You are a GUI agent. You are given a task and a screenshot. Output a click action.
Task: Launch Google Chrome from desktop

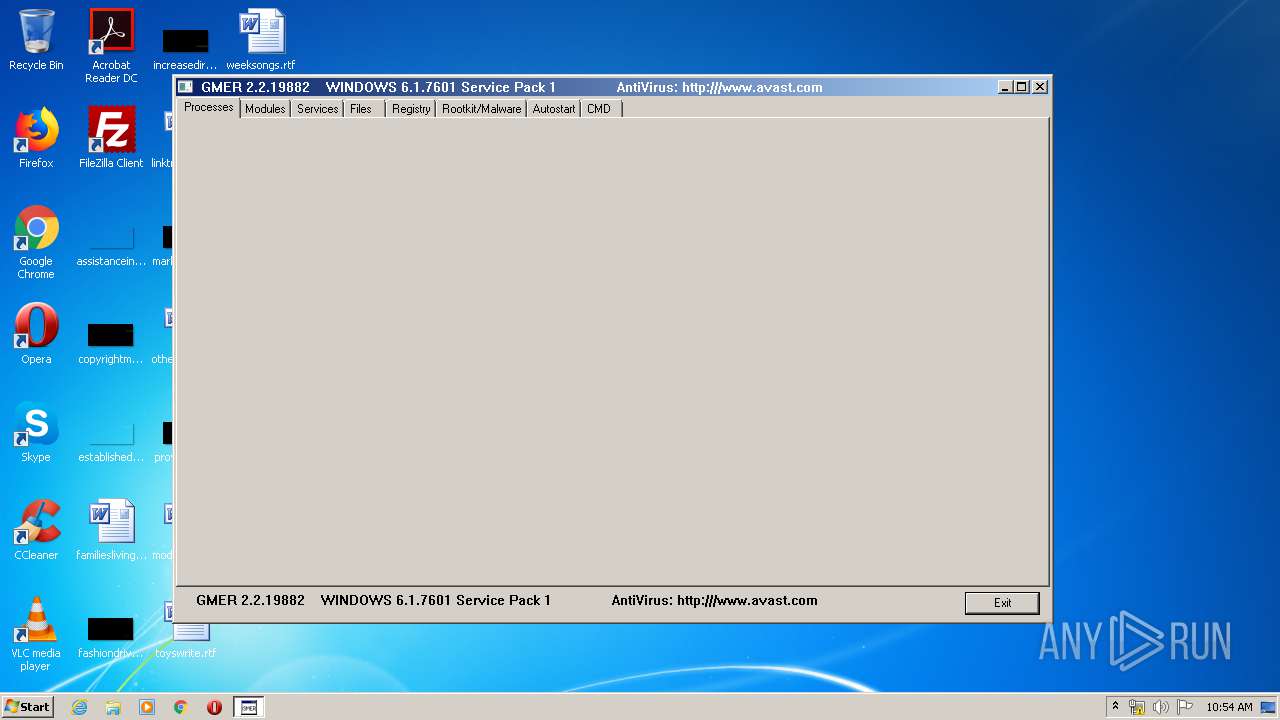pyautogui.click(x=36, y=242)
